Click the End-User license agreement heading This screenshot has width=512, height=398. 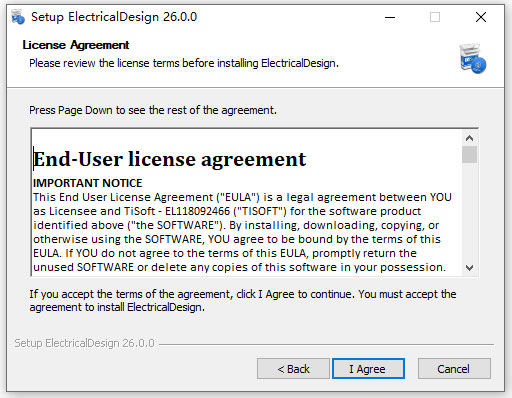[170, 159]
